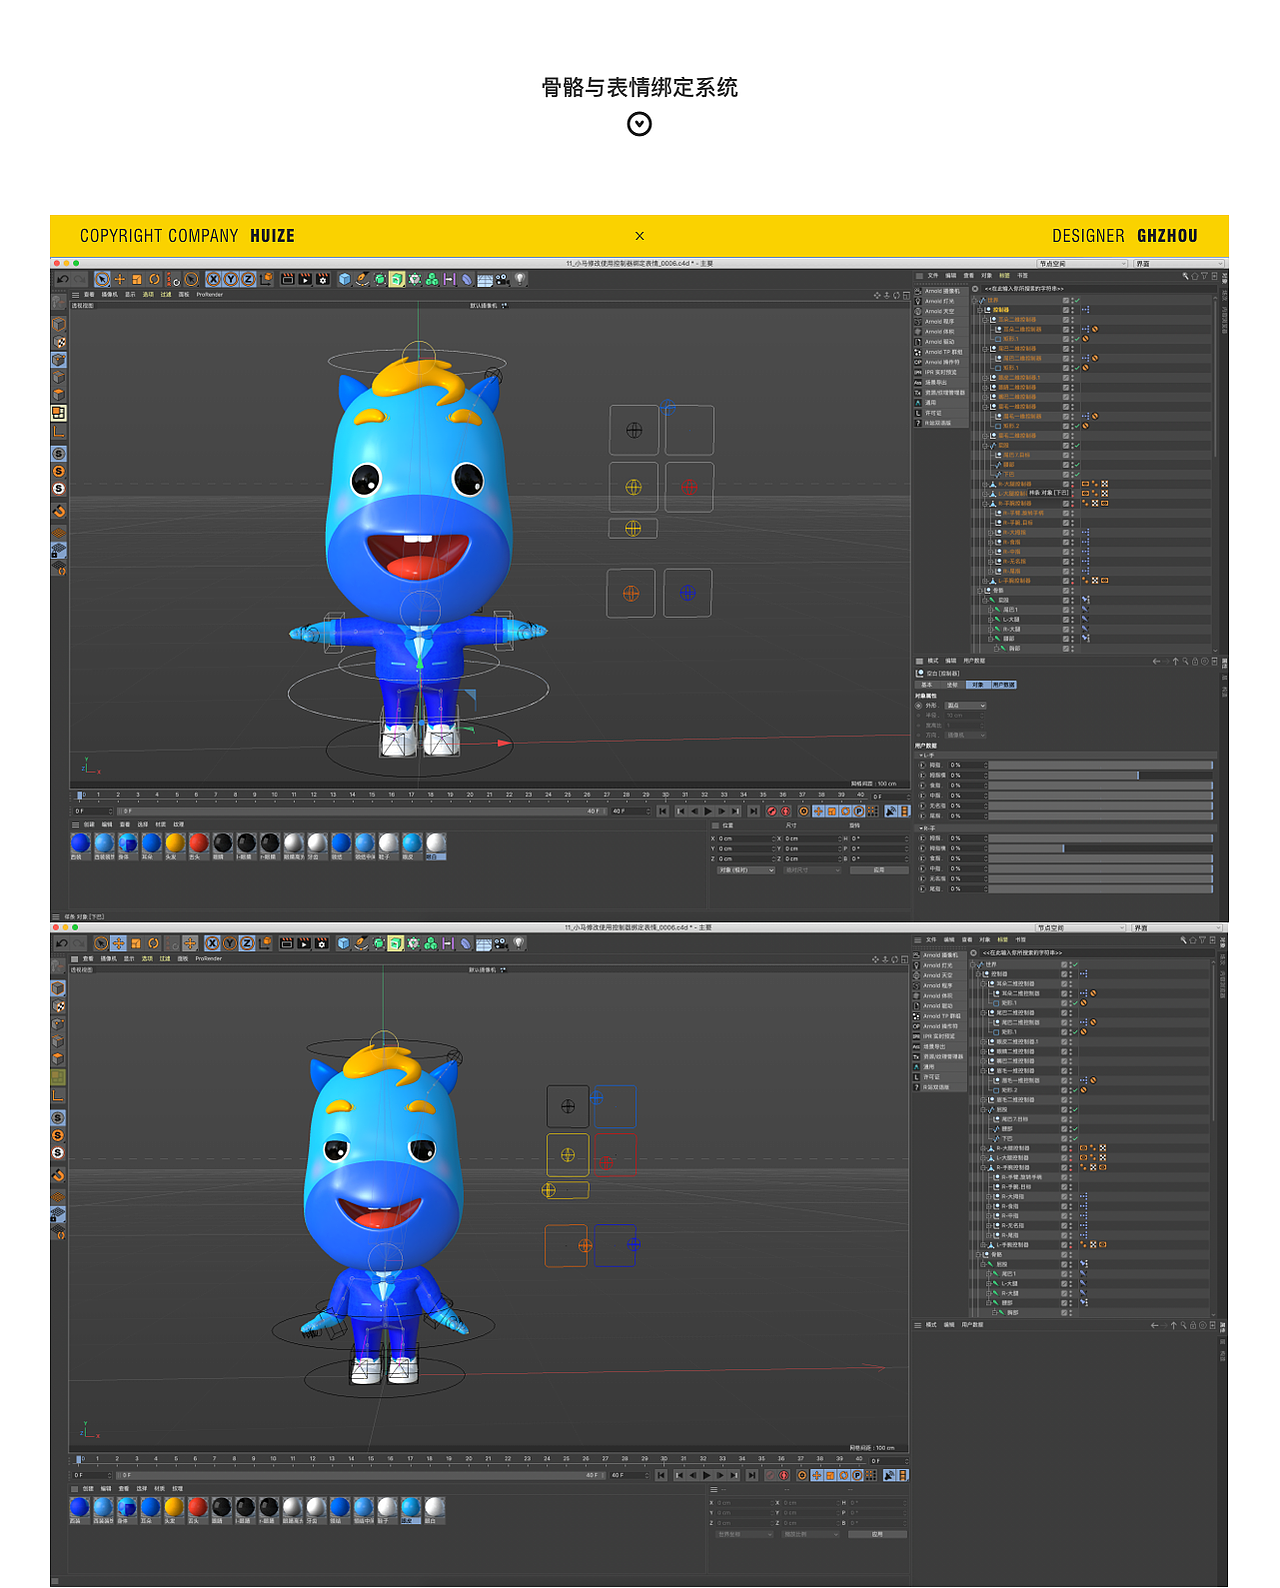Add a Cube primitive in upper window
Viewport: 1280px width, 1588px height.
(x=345, y=280)
